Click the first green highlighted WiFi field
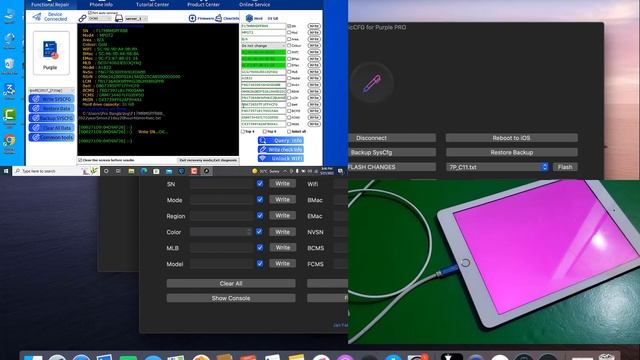 pos(263,52)
